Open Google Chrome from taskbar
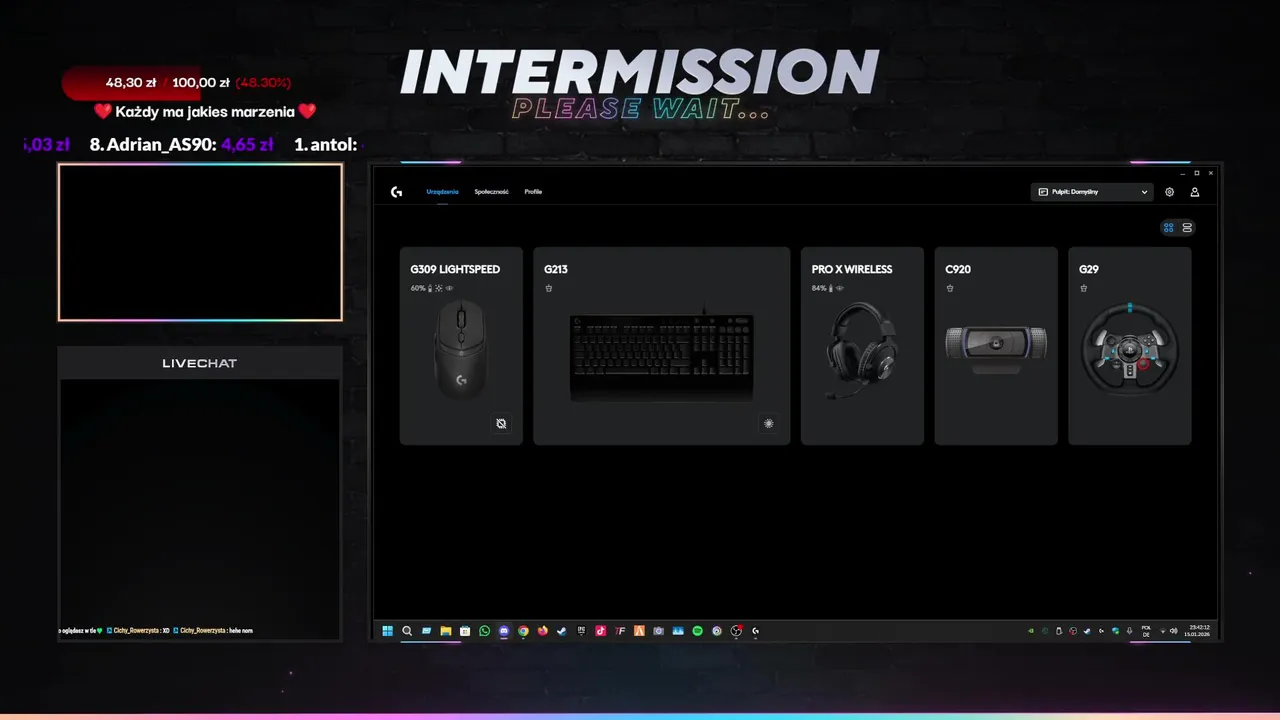The height and width of the screenshot is (720, 1280). (523, 631)
